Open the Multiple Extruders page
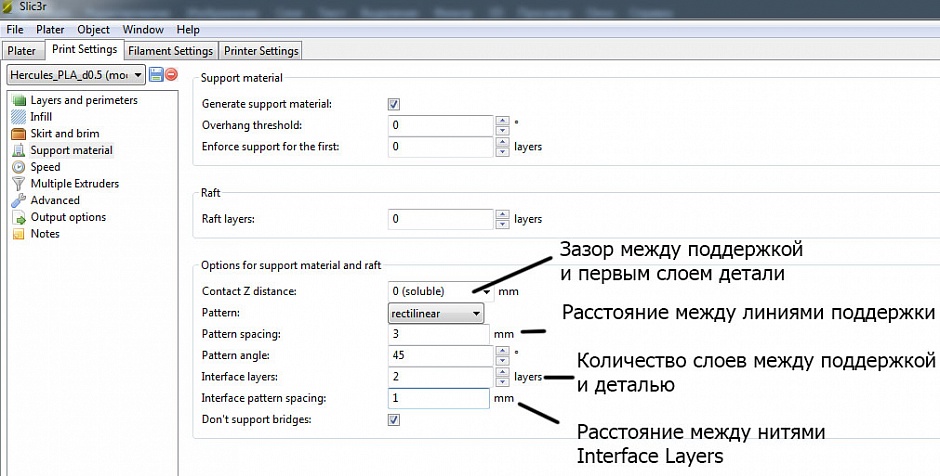This screenshot has height=476, width=940. tap(75, 184)
